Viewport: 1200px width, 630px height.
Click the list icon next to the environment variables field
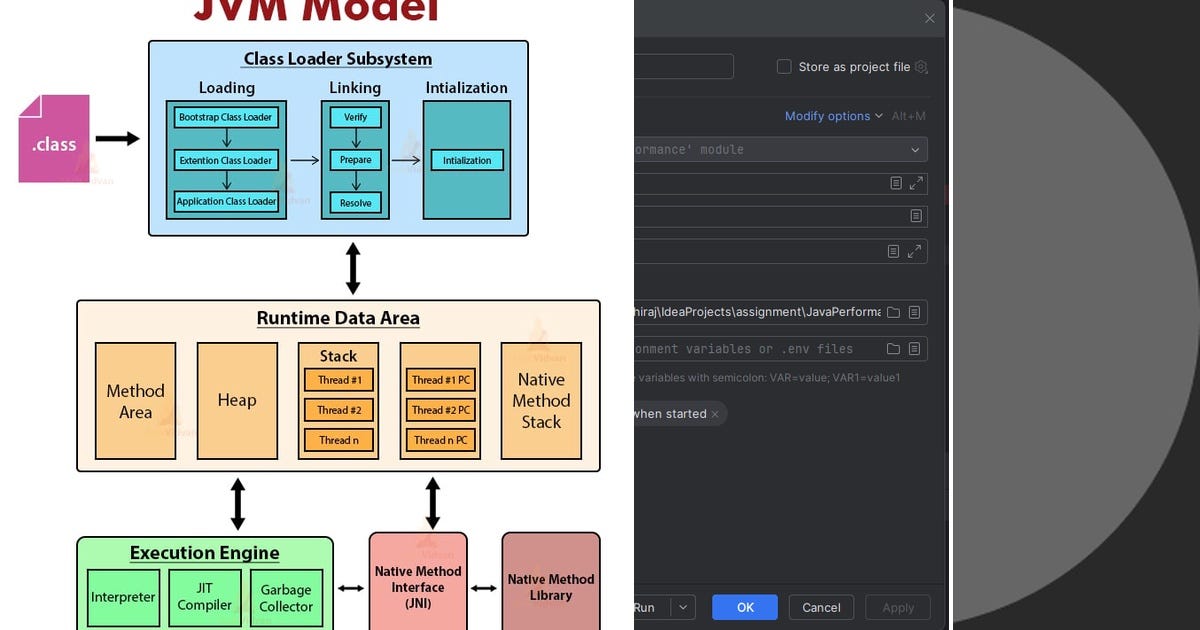(x=913, y=348)
